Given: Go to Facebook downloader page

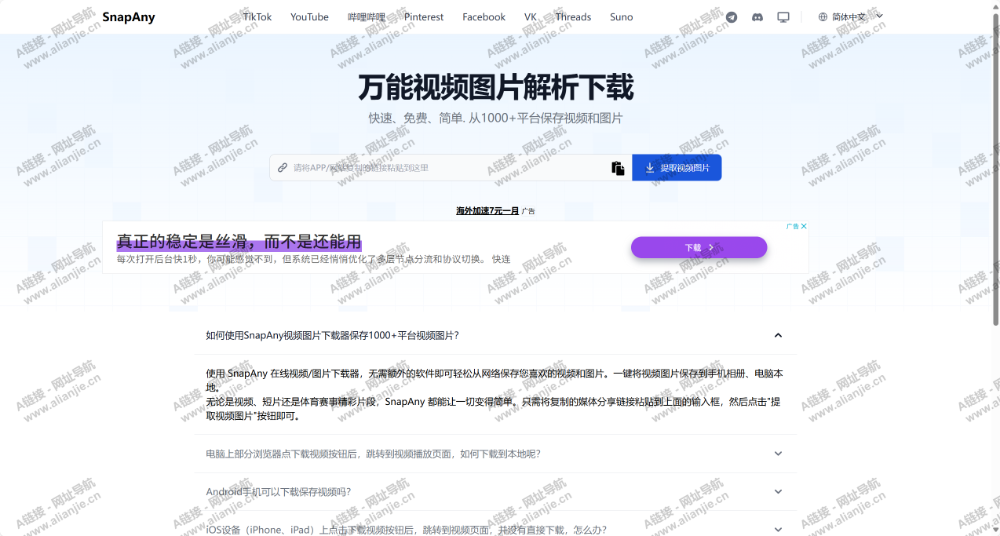Looking at the screenshot, I should pos(484,17).
